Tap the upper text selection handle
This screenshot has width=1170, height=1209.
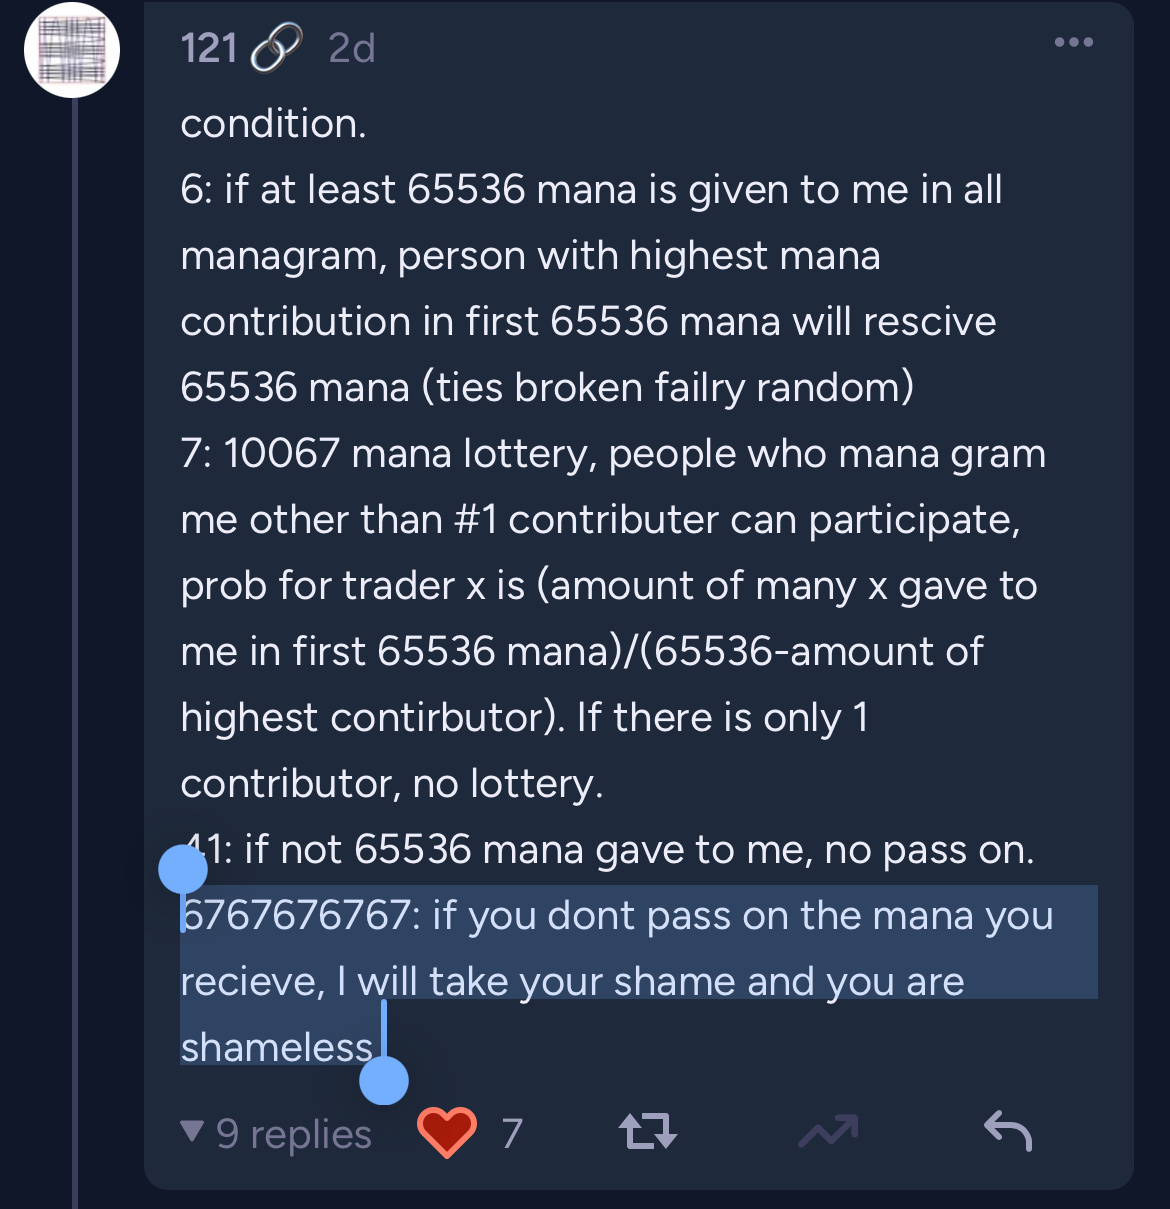[183, 868]
